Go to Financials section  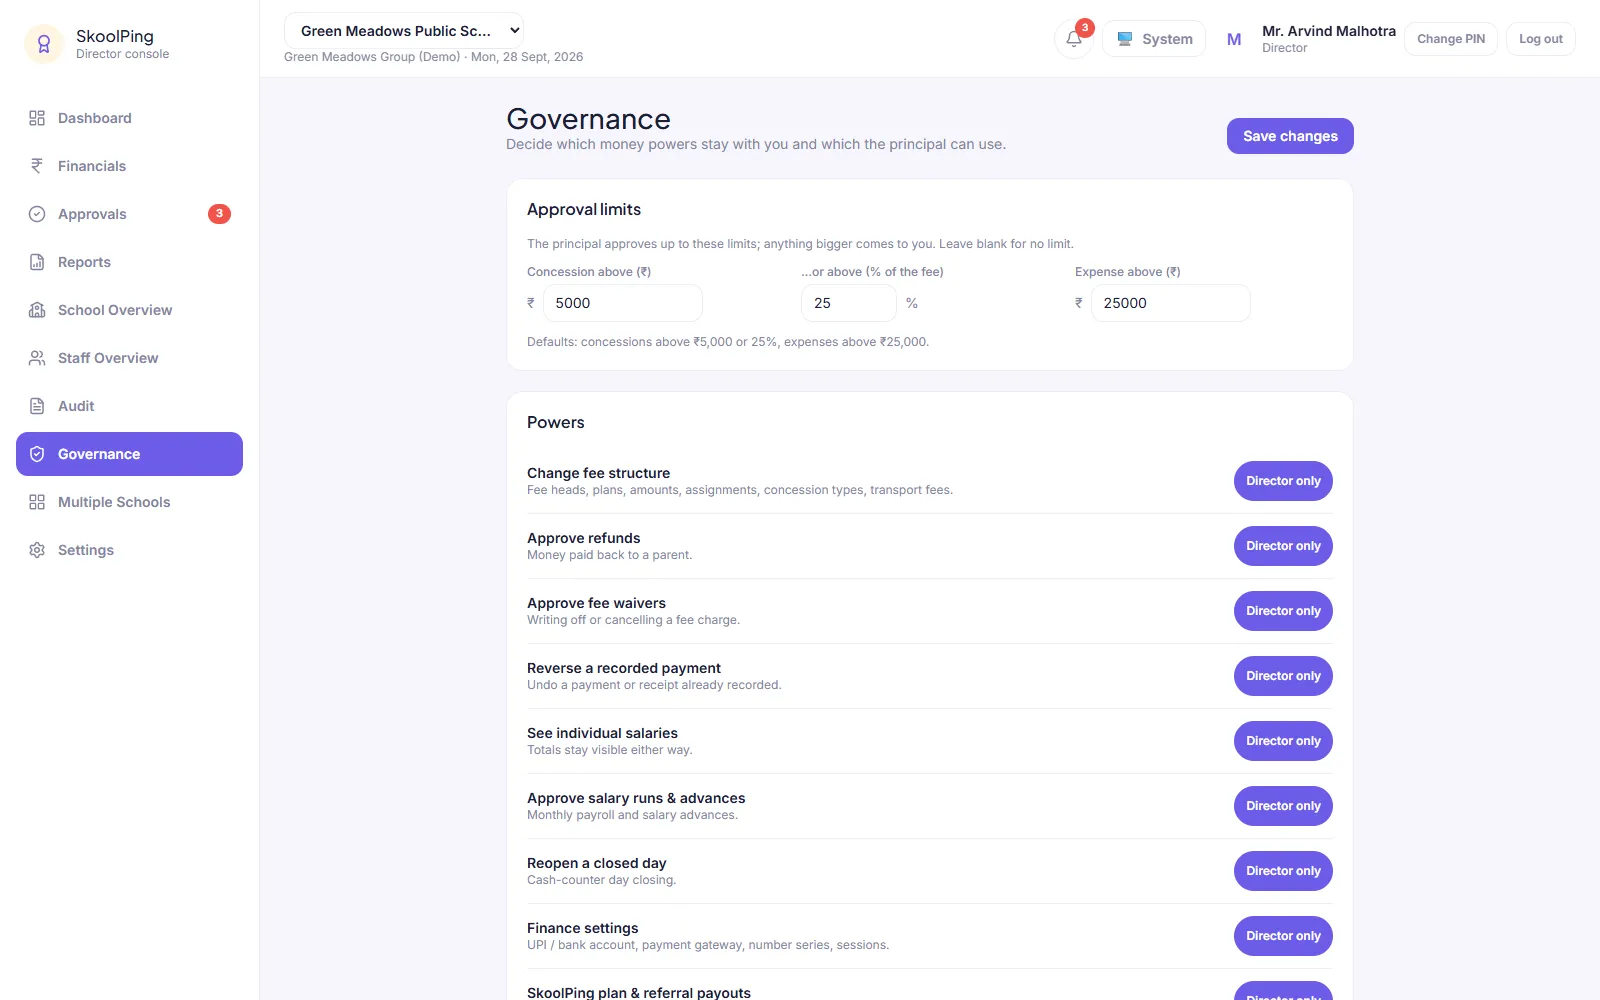(x=129, y=166)
